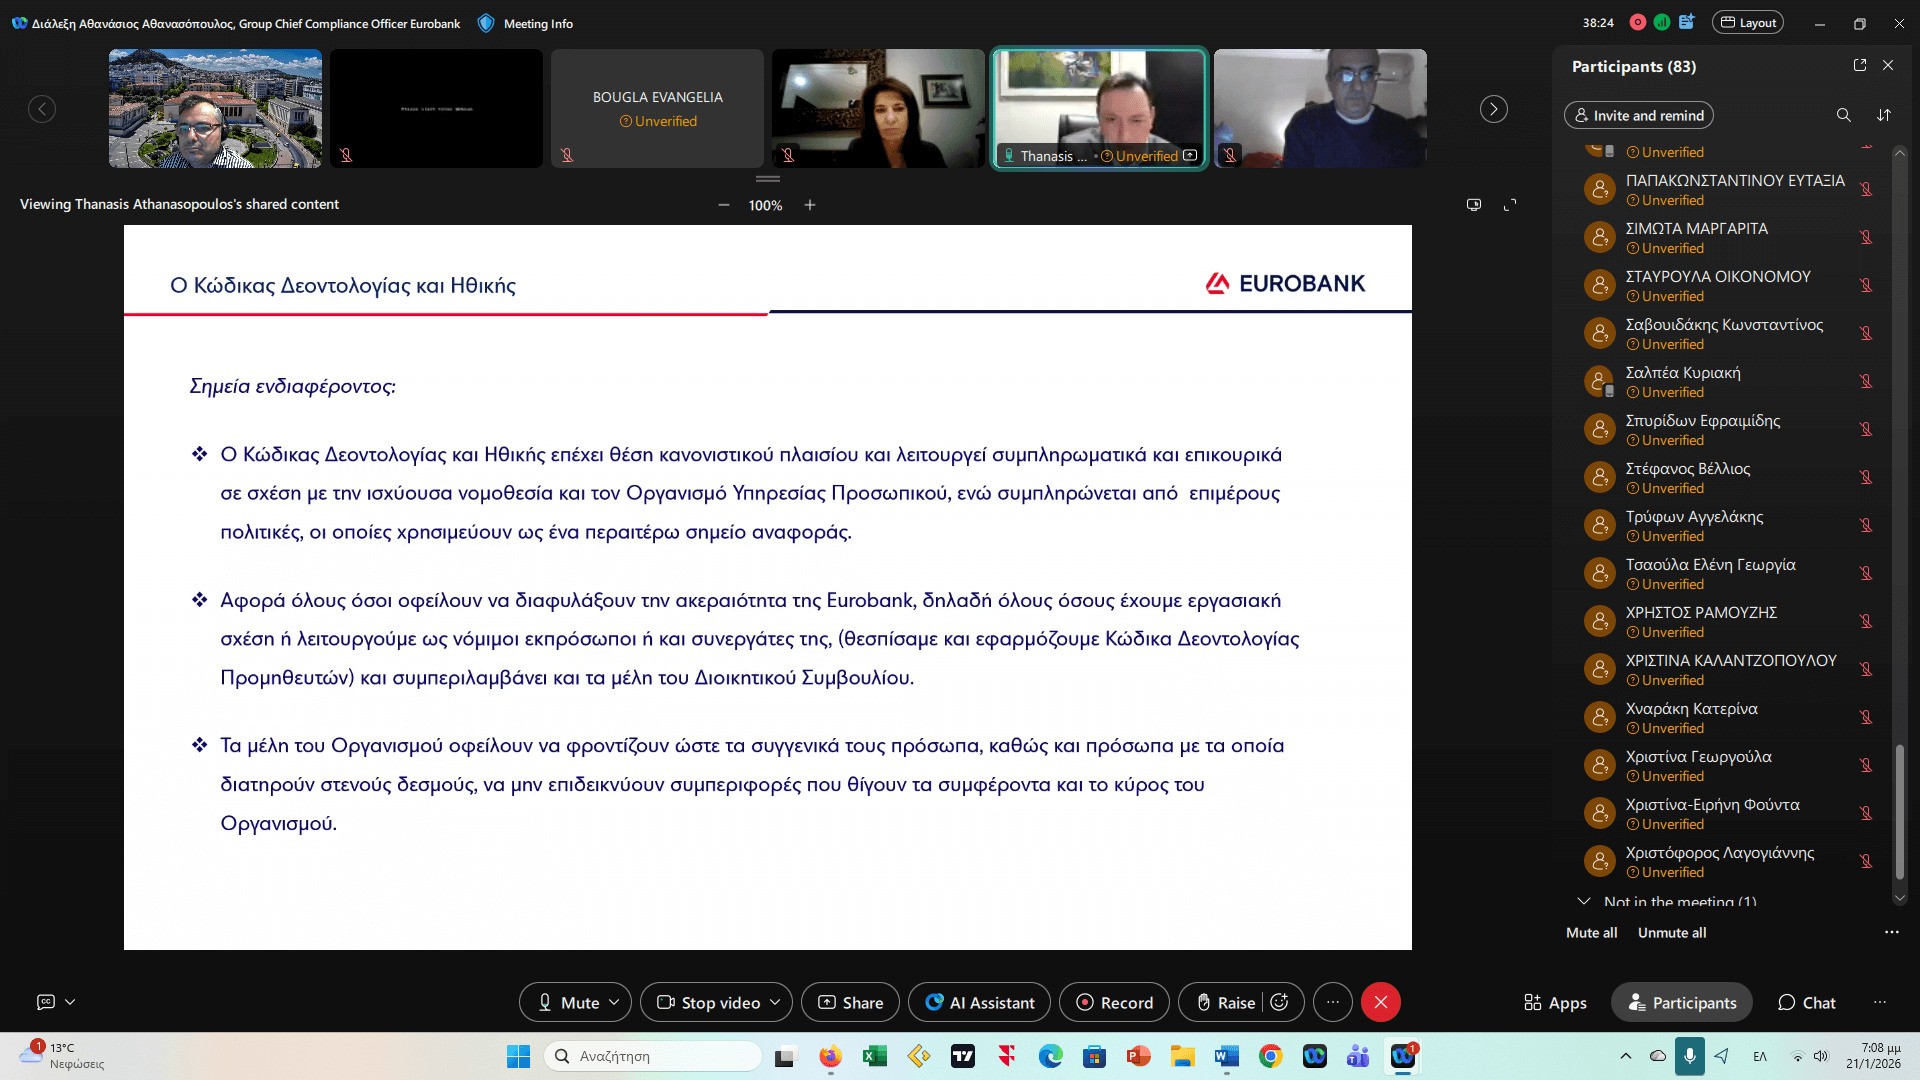Click participants list scrollbar
Screen dimensions: 1920x1080
pyautogui.click(x=1900, y=810)
